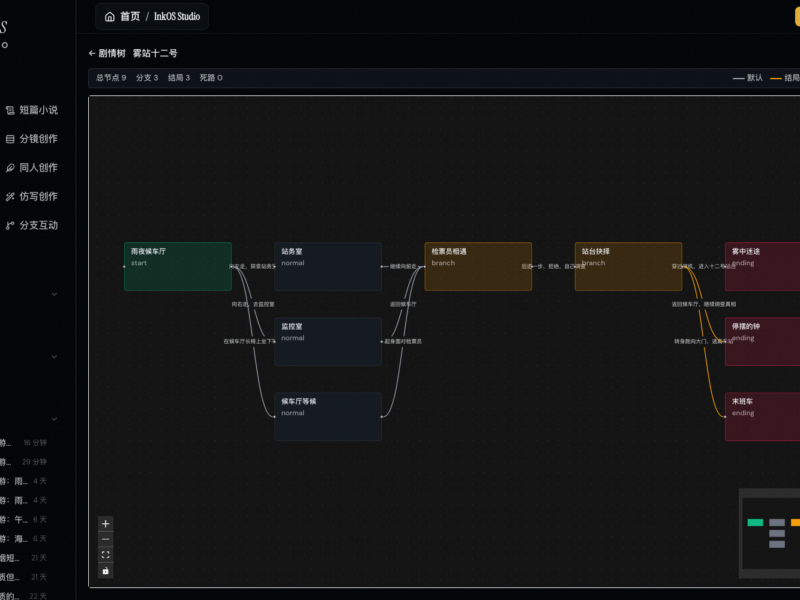Open 短篇小说 in the sidebar
The height and width of the screenshot is (600, 800).
click(32, 110)
